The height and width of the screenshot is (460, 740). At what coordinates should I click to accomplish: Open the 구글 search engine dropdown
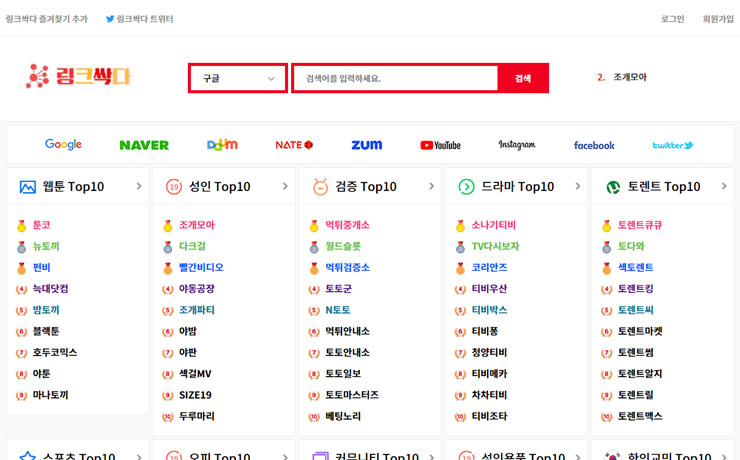click(x=238, y=78)
